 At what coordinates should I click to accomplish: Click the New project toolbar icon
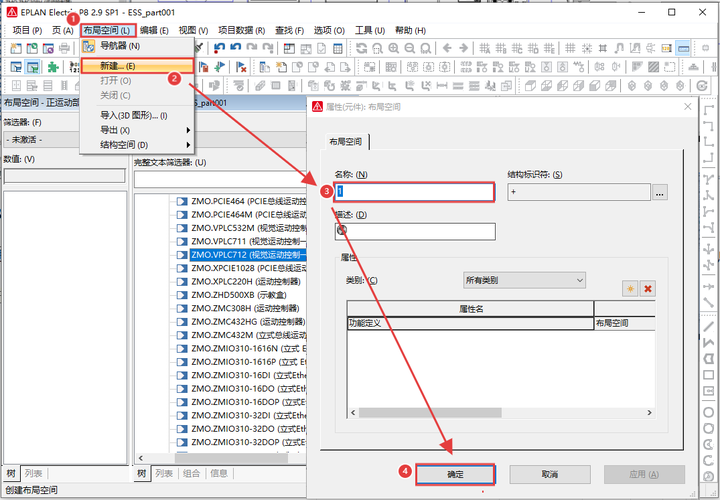(16, 48)
